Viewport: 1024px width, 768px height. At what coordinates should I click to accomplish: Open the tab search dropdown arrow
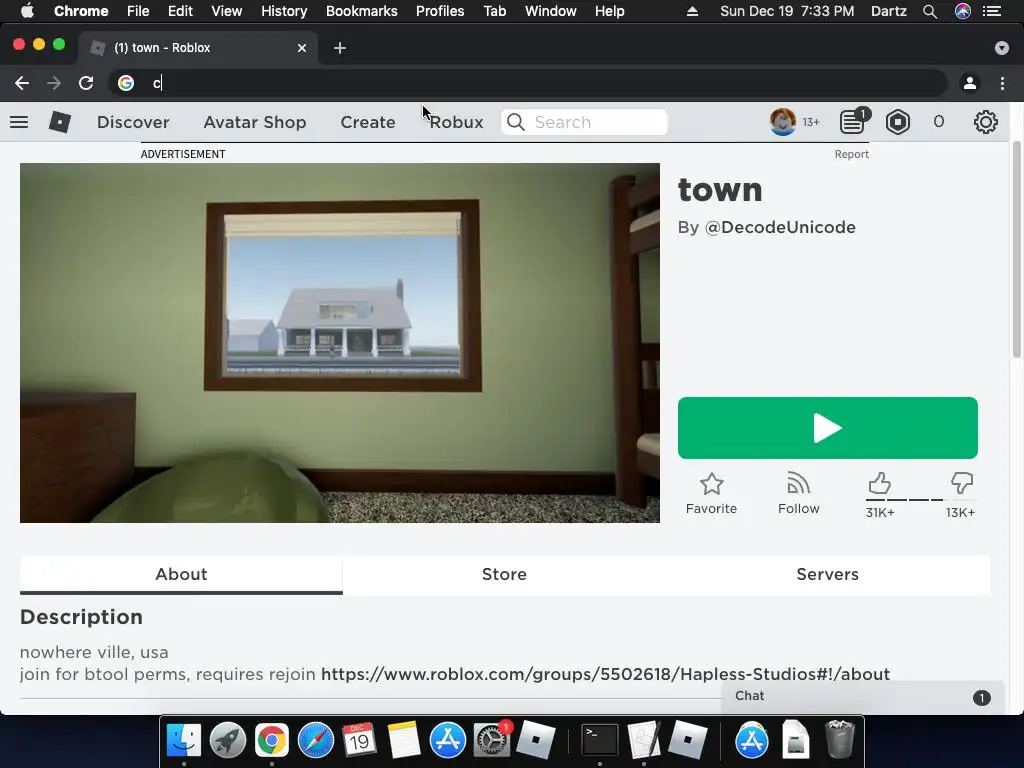(1002, 48)
